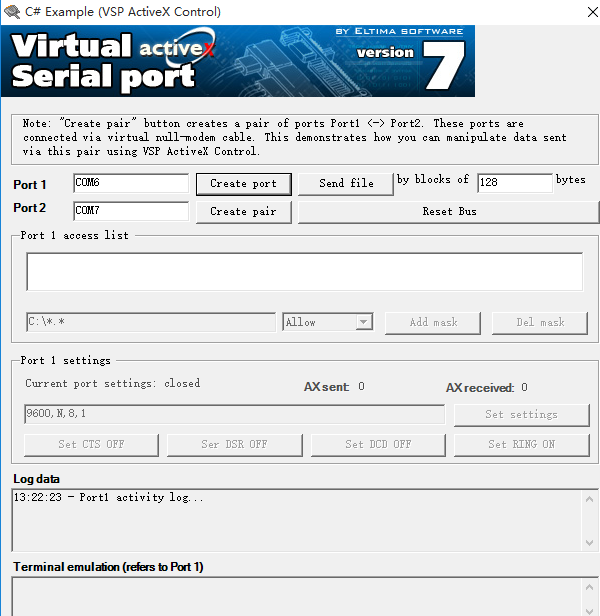Click the Reset Bus button
Image resolution: width=600 pixels, height=616 pixels.
pyautogui.click(x=449, y=212)
